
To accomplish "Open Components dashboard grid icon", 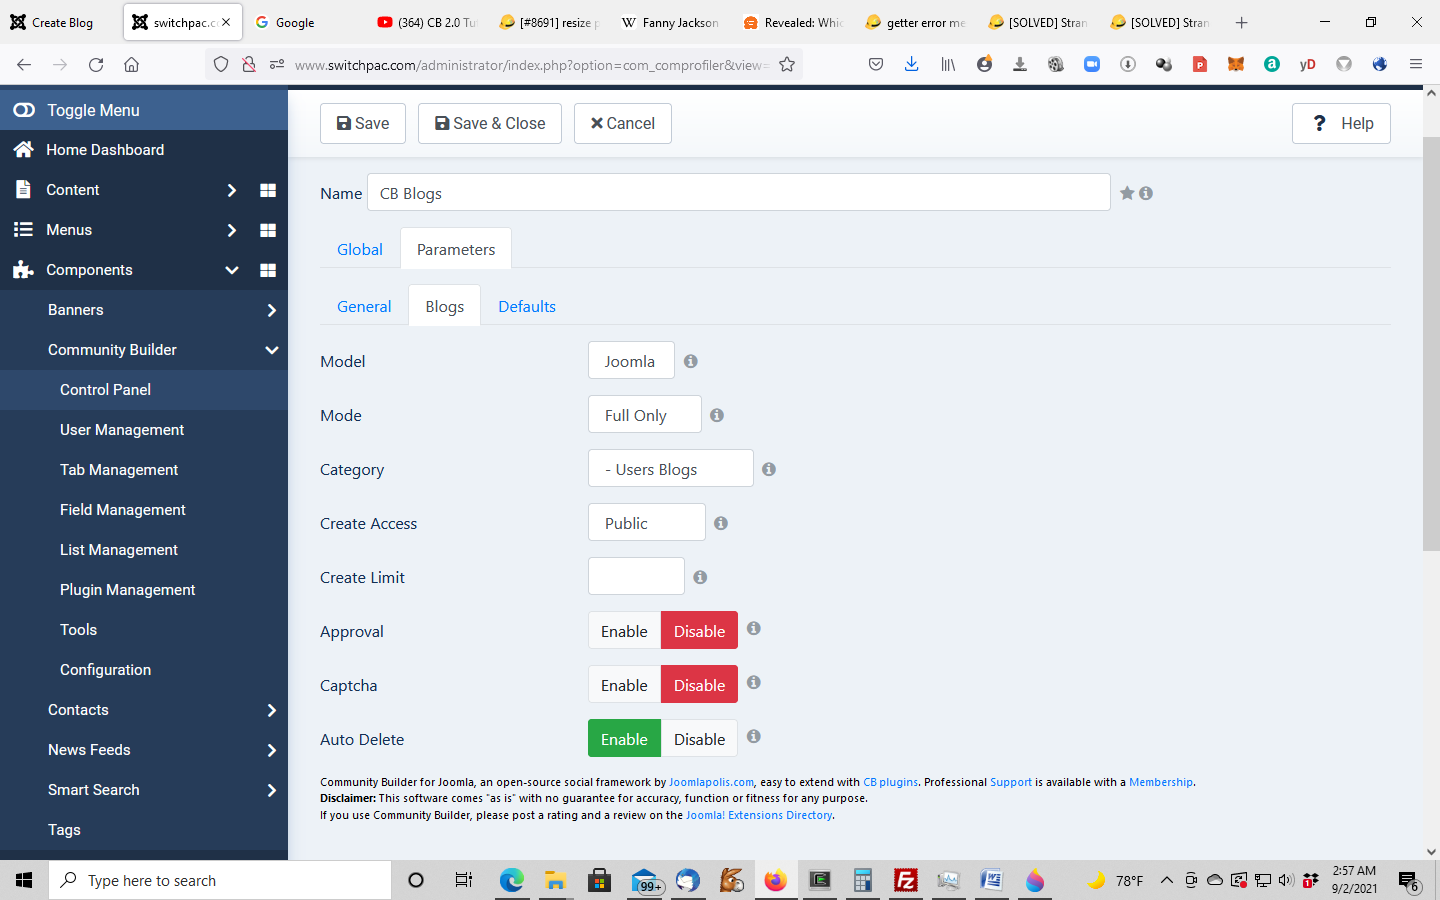I will [268, 270].
